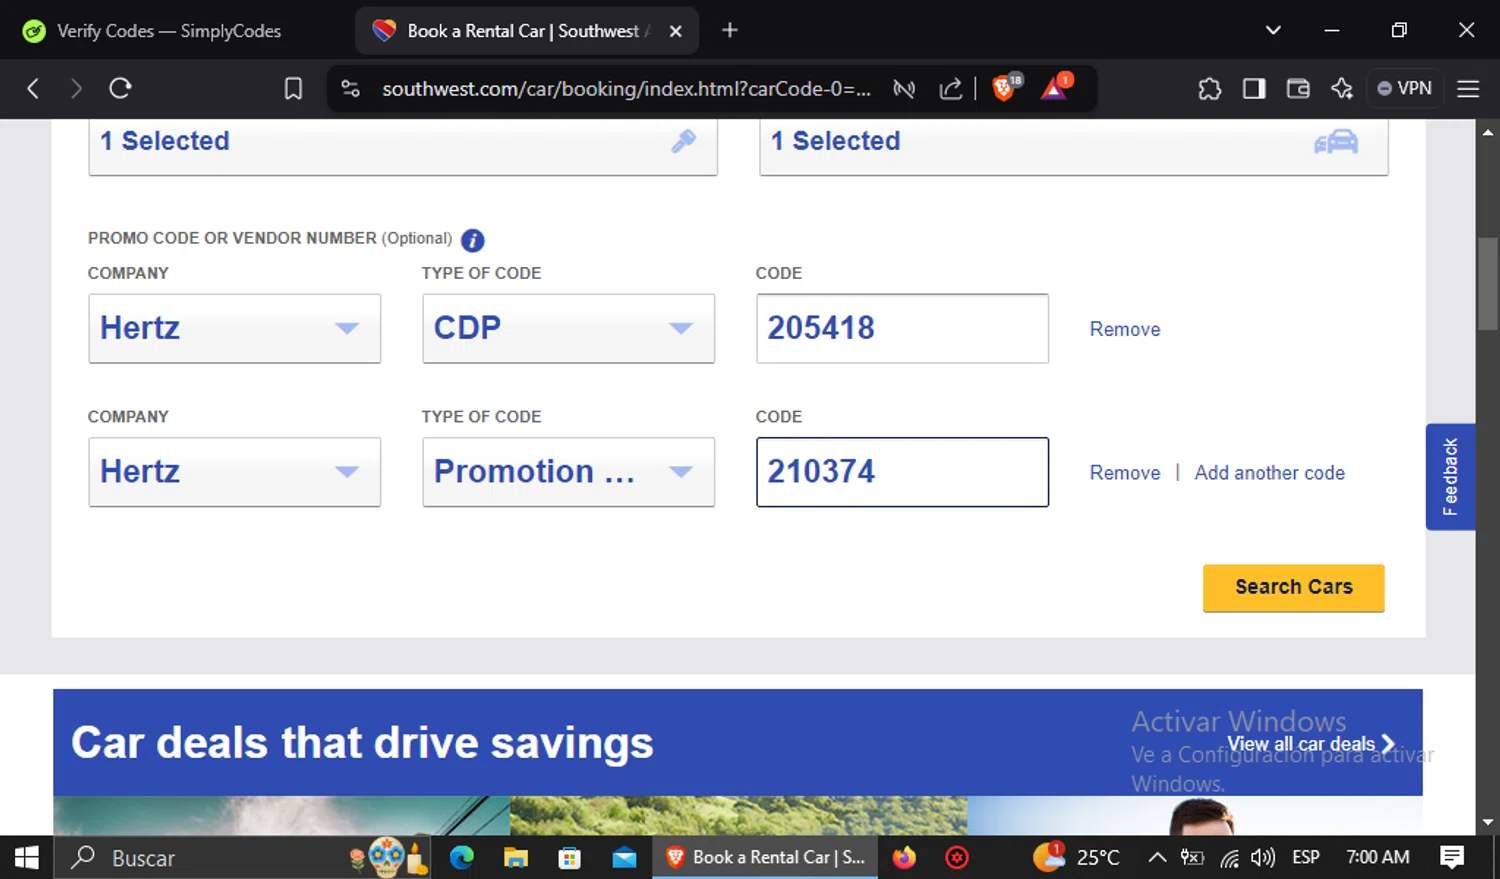
Task: Click the scrollbar down arrow
Action: pyautogui.click(x=1488, y=823)
